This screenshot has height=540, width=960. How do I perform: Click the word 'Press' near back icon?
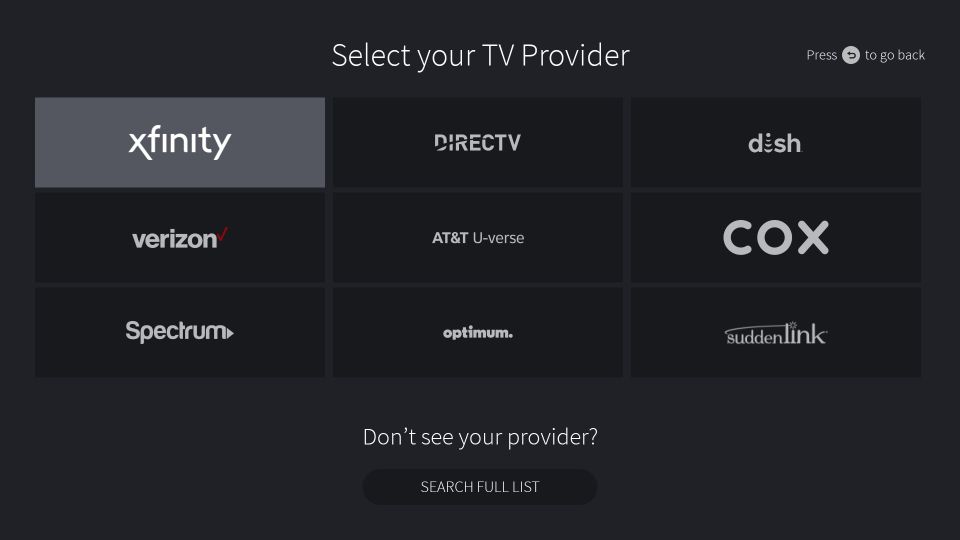(822, 55)
